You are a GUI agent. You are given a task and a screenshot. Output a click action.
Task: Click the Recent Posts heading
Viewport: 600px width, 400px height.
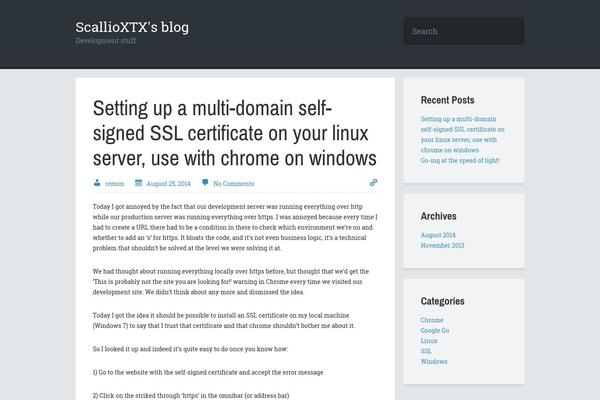(x=447, y=100)
